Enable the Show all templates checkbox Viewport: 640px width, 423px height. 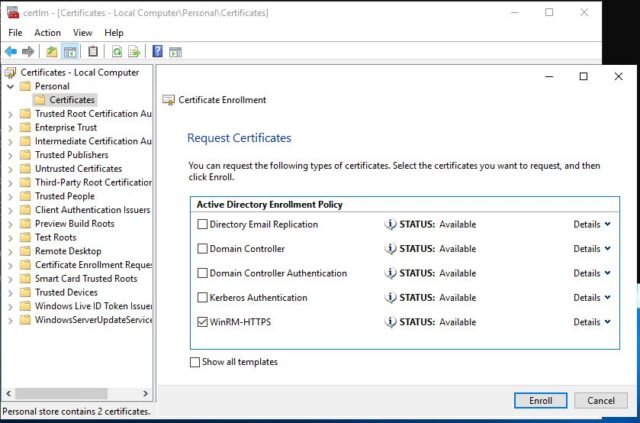195,362
